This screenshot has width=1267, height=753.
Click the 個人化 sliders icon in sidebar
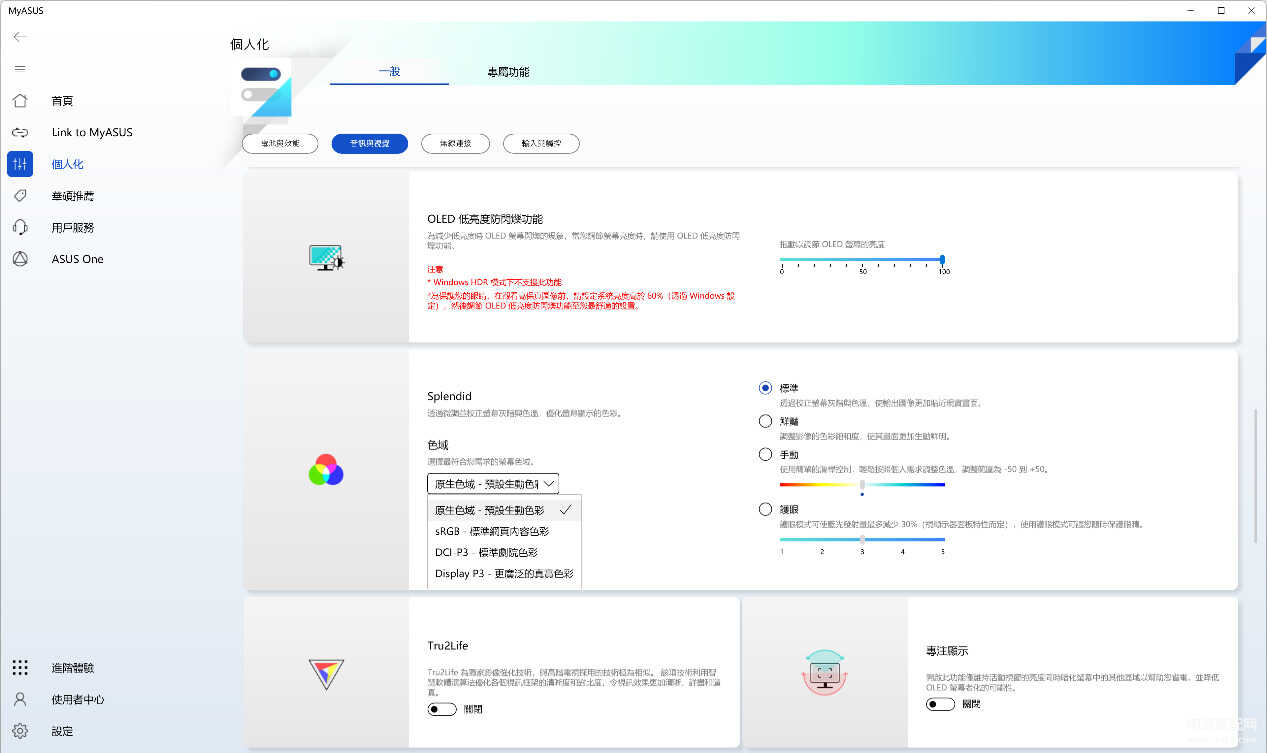tap(20, 164)
